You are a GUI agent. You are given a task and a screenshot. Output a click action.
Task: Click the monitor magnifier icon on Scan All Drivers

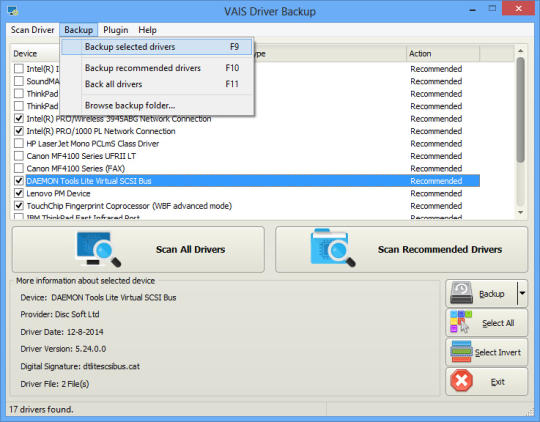tap(98, 249)
